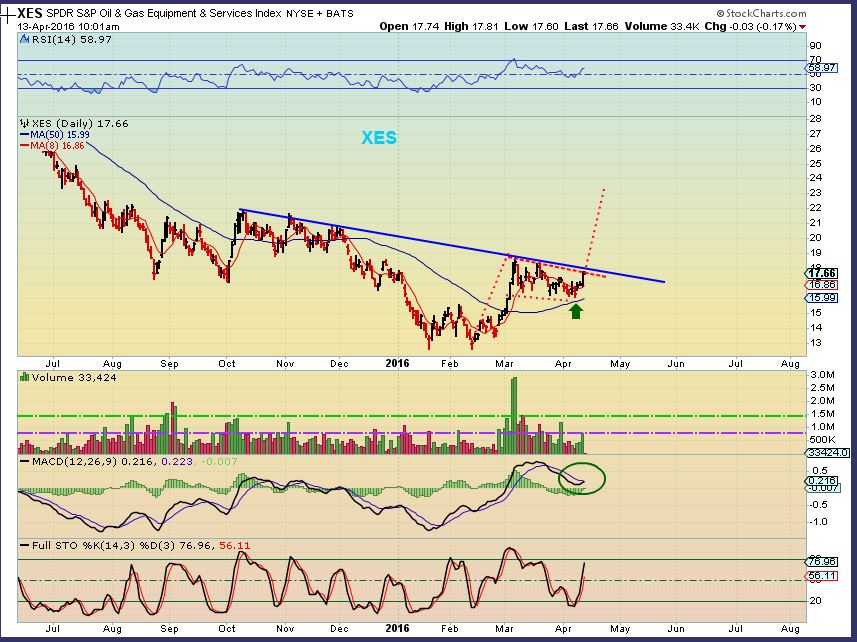The width and height of the screenshot is (857, 642).
Task: Click the 0.223 MACD signal value in legend
Action: coord(177,462)
